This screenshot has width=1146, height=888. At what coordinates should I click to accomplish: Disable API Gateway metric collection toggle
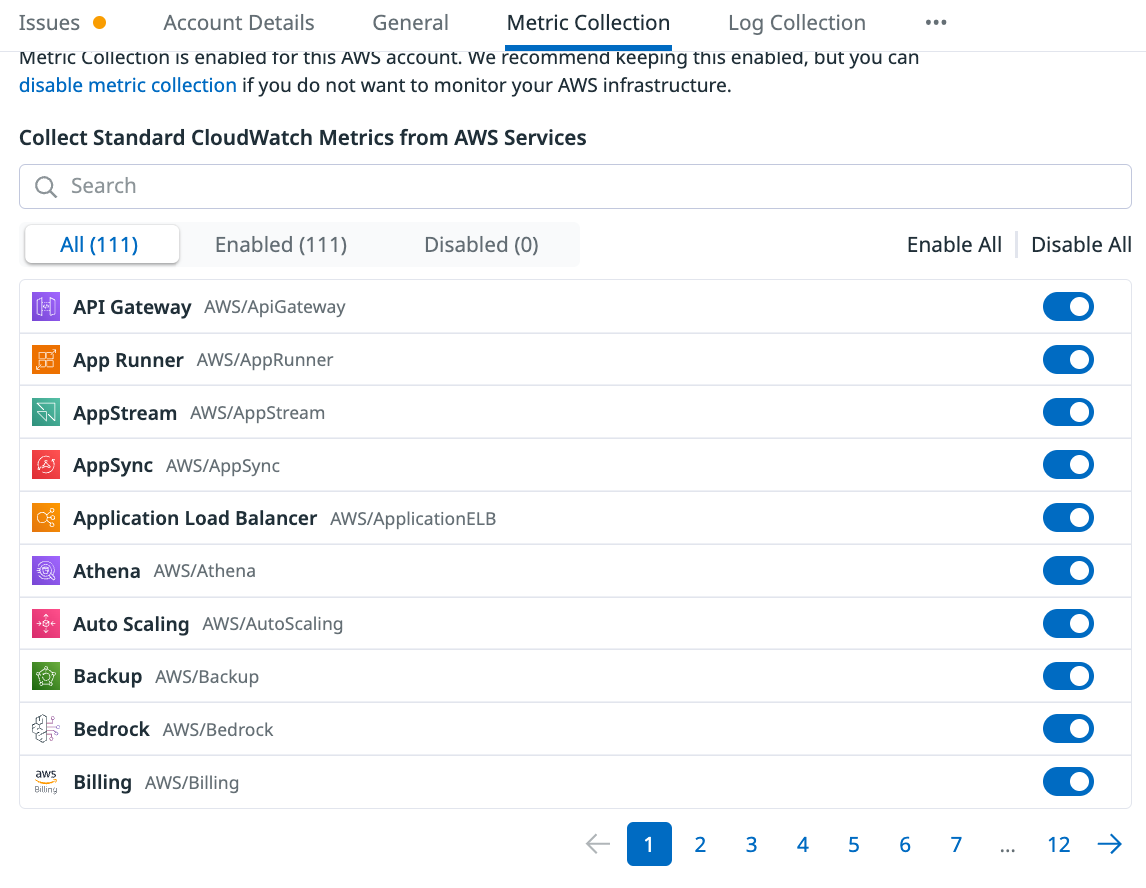[x=1068, y=307]
